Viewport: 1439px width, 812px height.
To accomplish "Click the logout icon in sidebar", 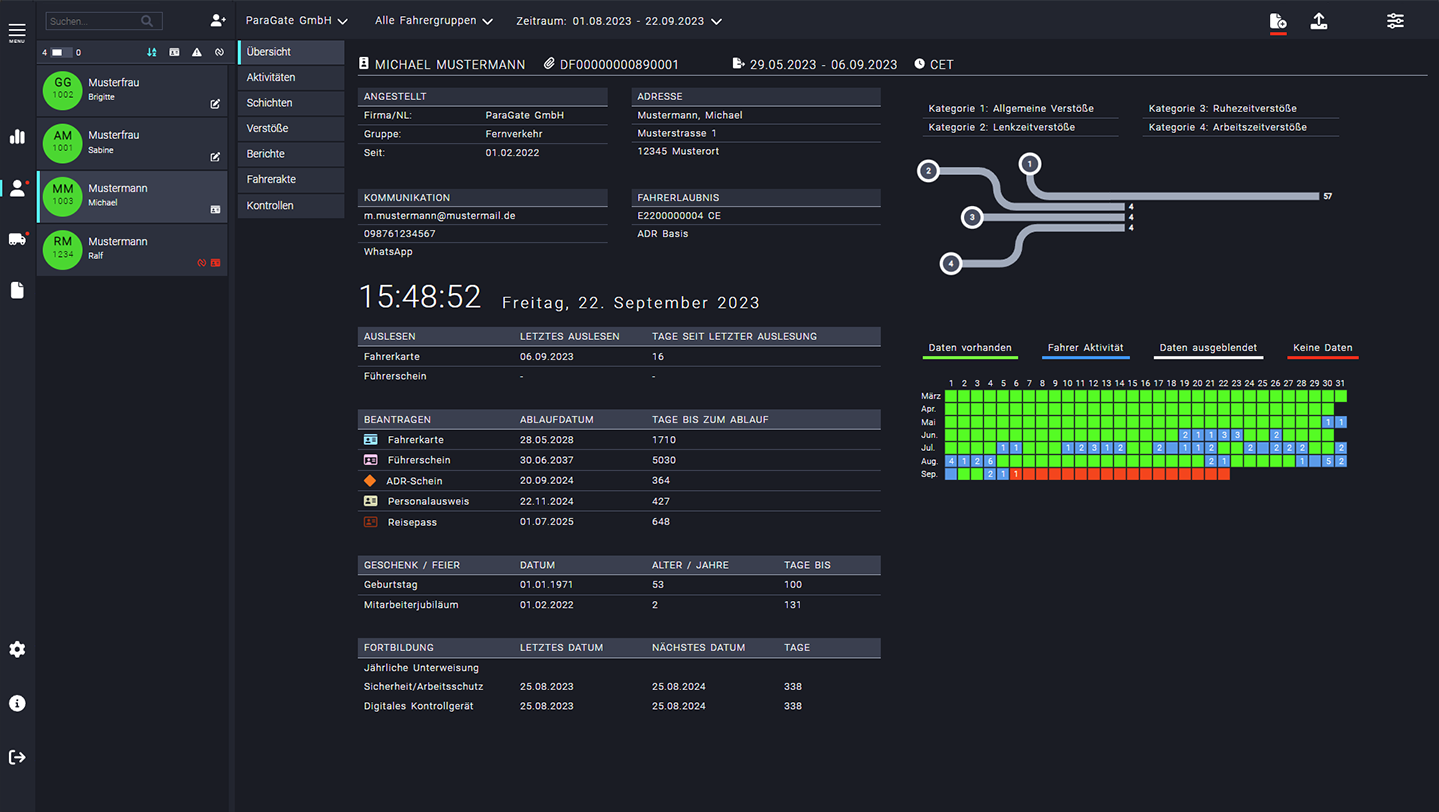I will click(x=17, y=757).
